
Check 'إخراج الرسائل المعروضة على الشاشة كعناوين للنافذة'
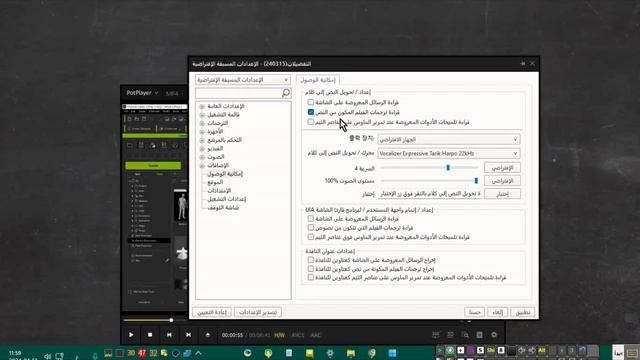pos(311,260)
